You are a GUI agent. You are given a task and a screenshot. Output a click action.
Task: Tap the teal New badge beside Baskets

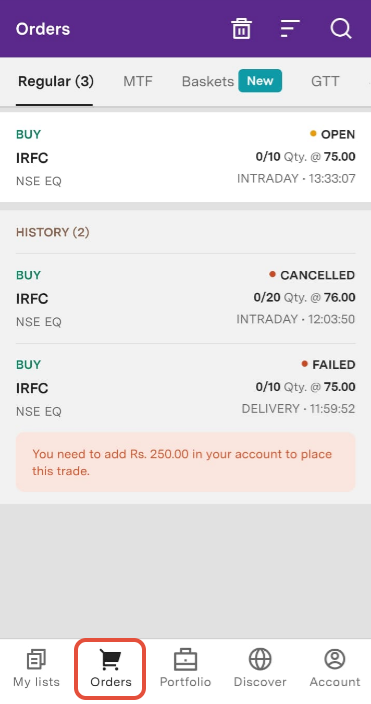260,81
